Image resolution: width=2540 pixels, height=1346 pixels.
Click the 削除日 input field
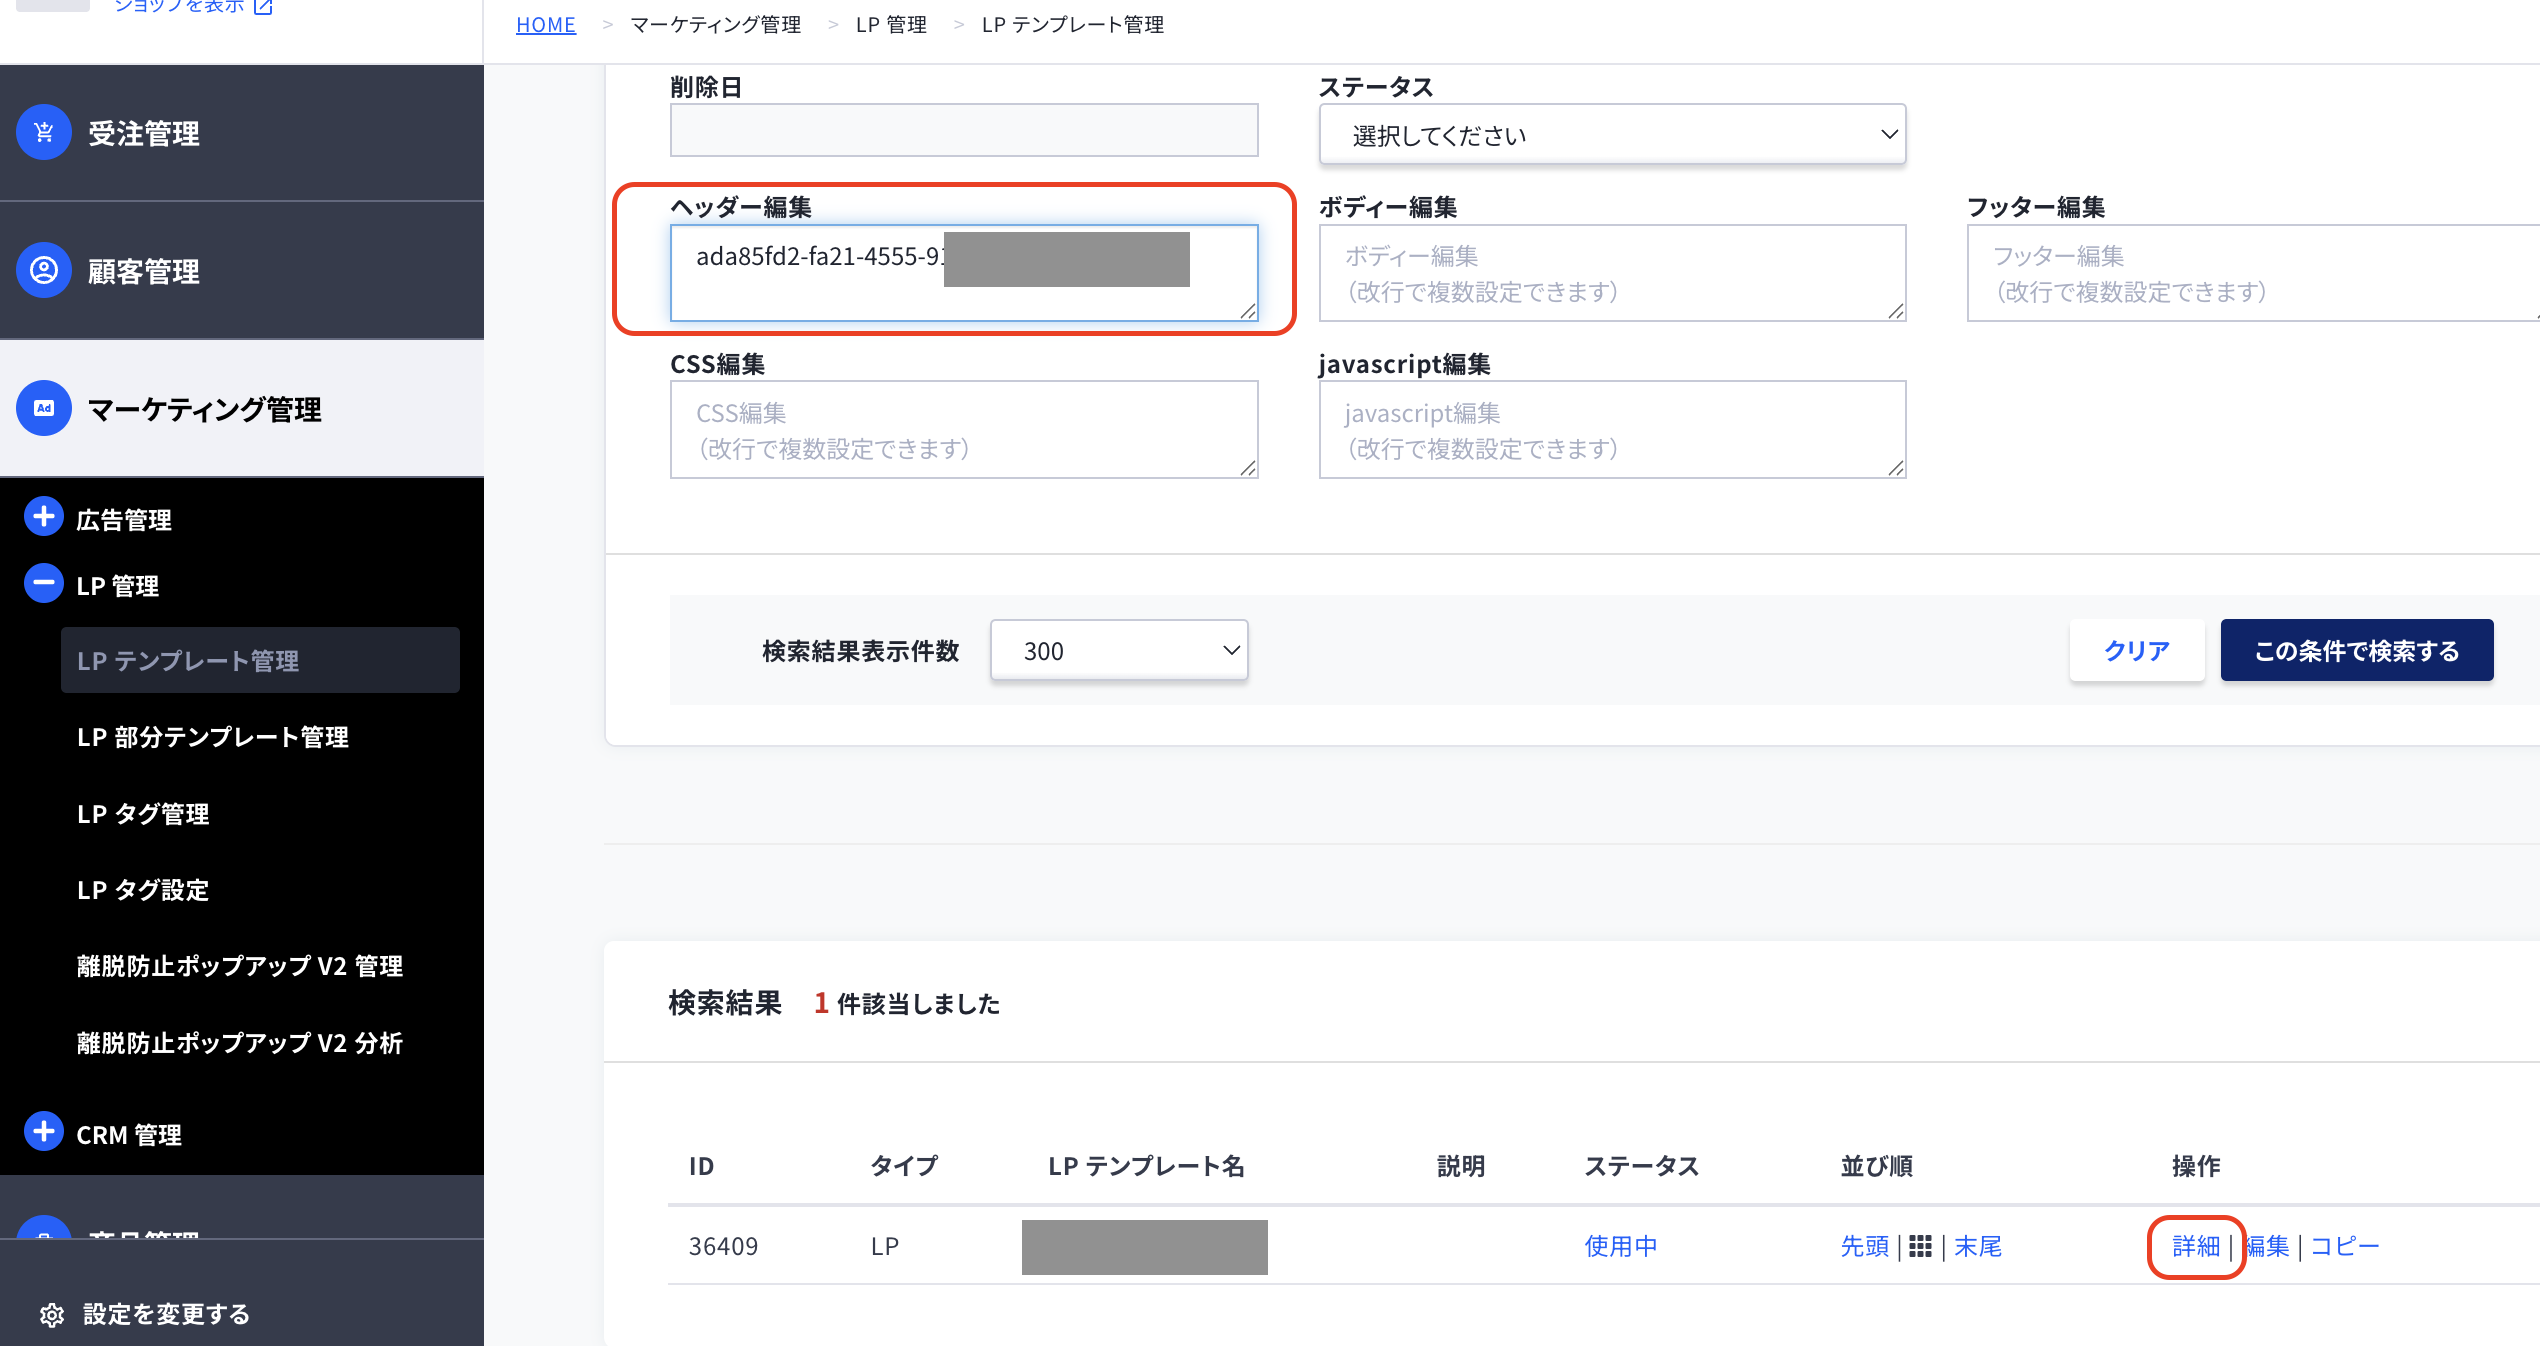(964, 130)
